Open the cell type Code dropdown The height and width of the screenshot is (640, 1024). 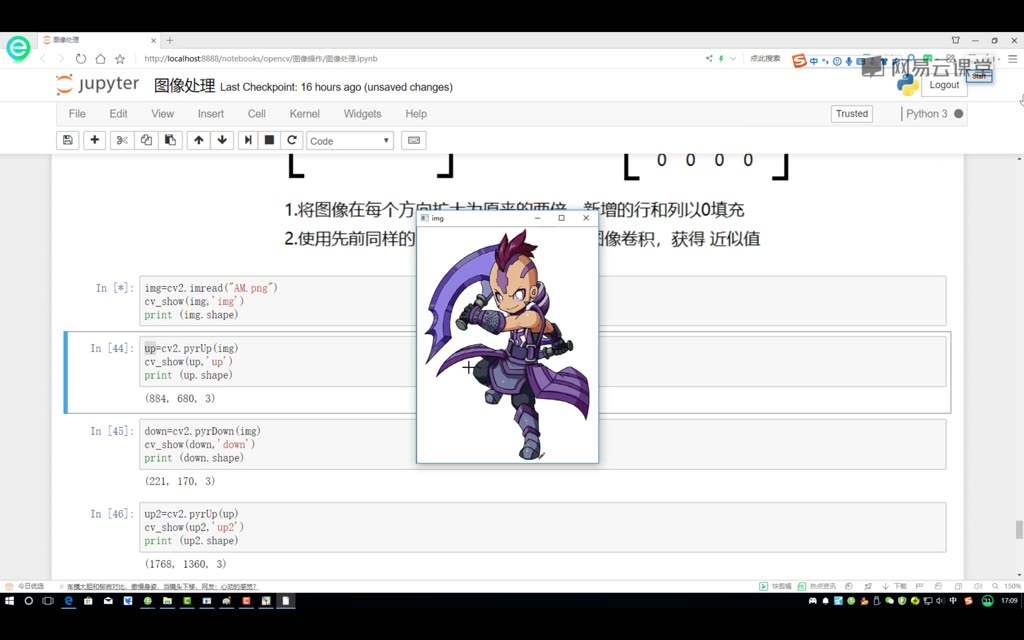pyautogui.click(x=350, y=140)
